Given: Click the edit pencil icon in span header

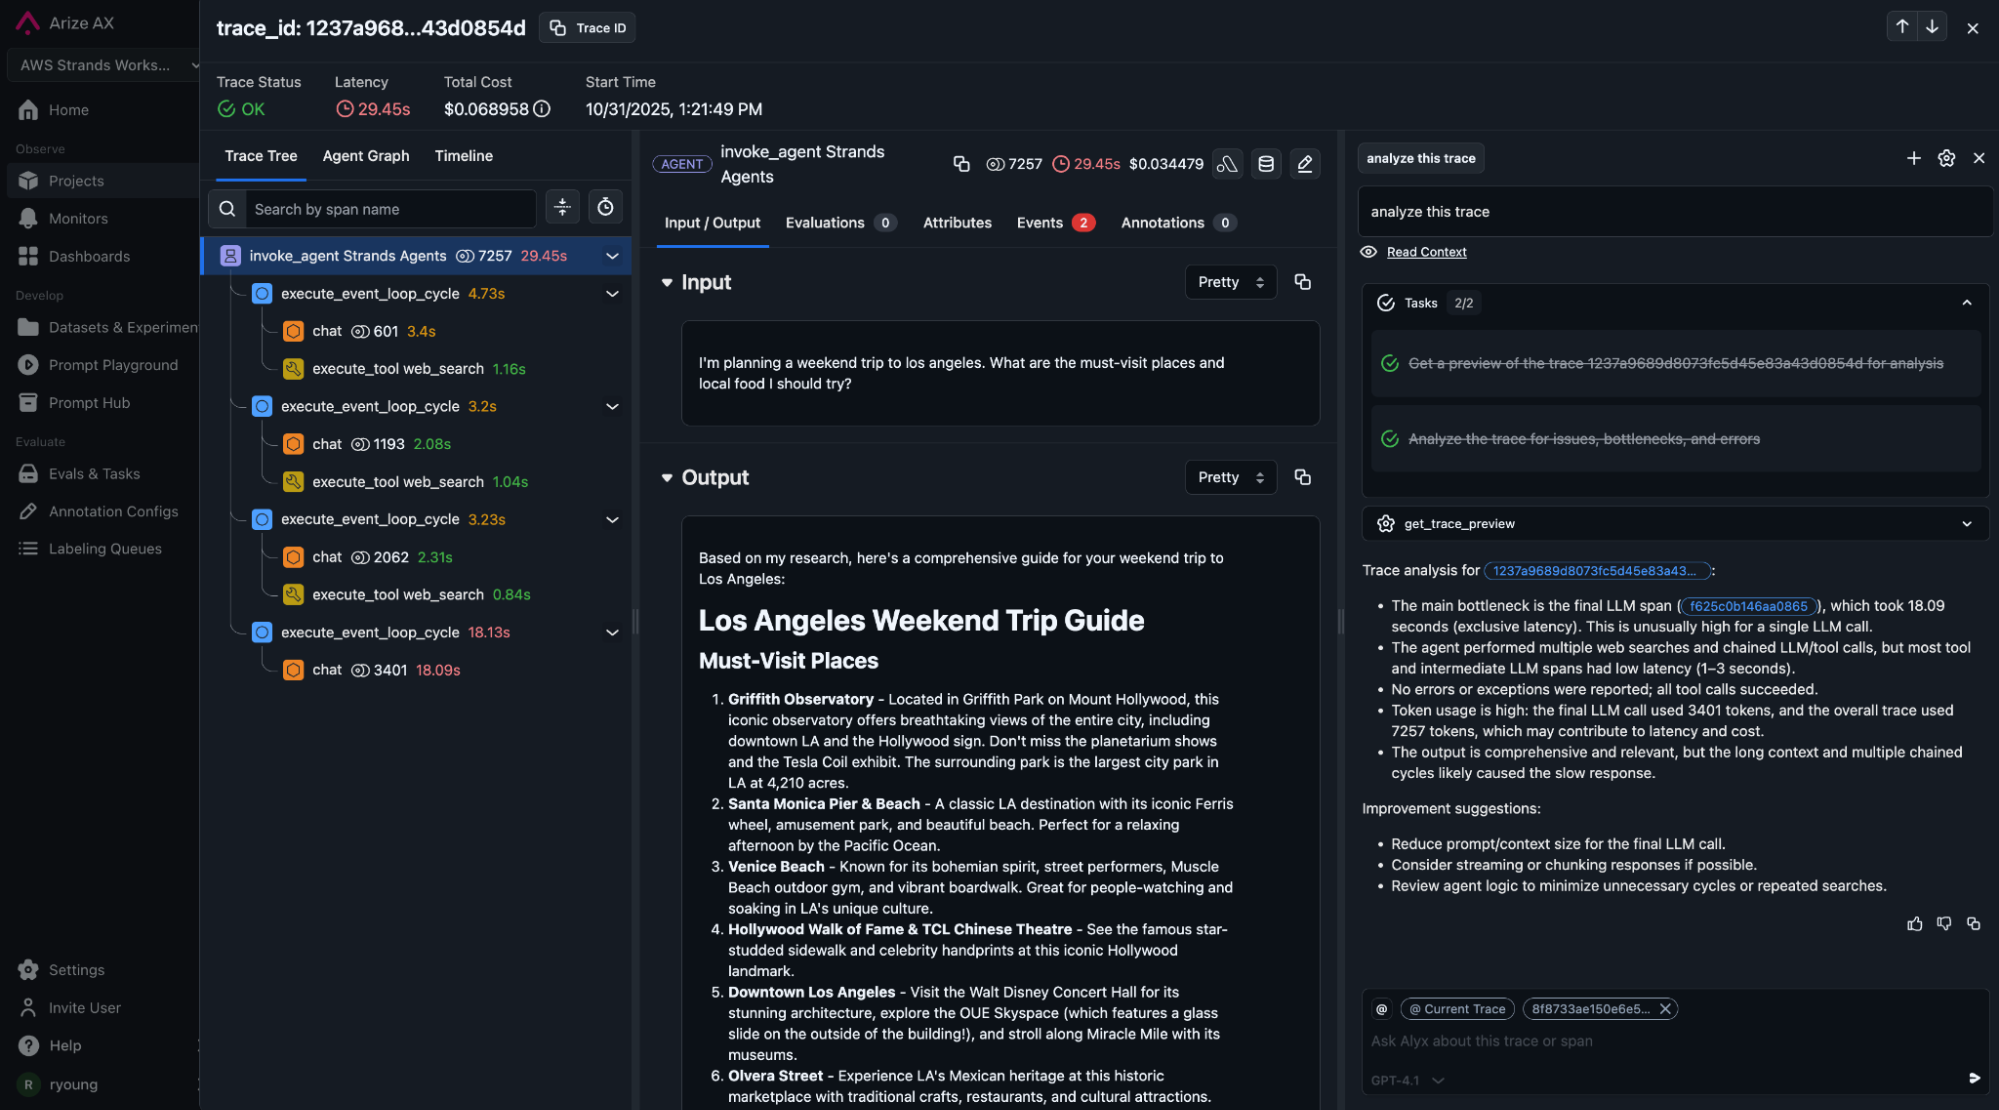Looking at the screenshot, I should coord(1304,164).
